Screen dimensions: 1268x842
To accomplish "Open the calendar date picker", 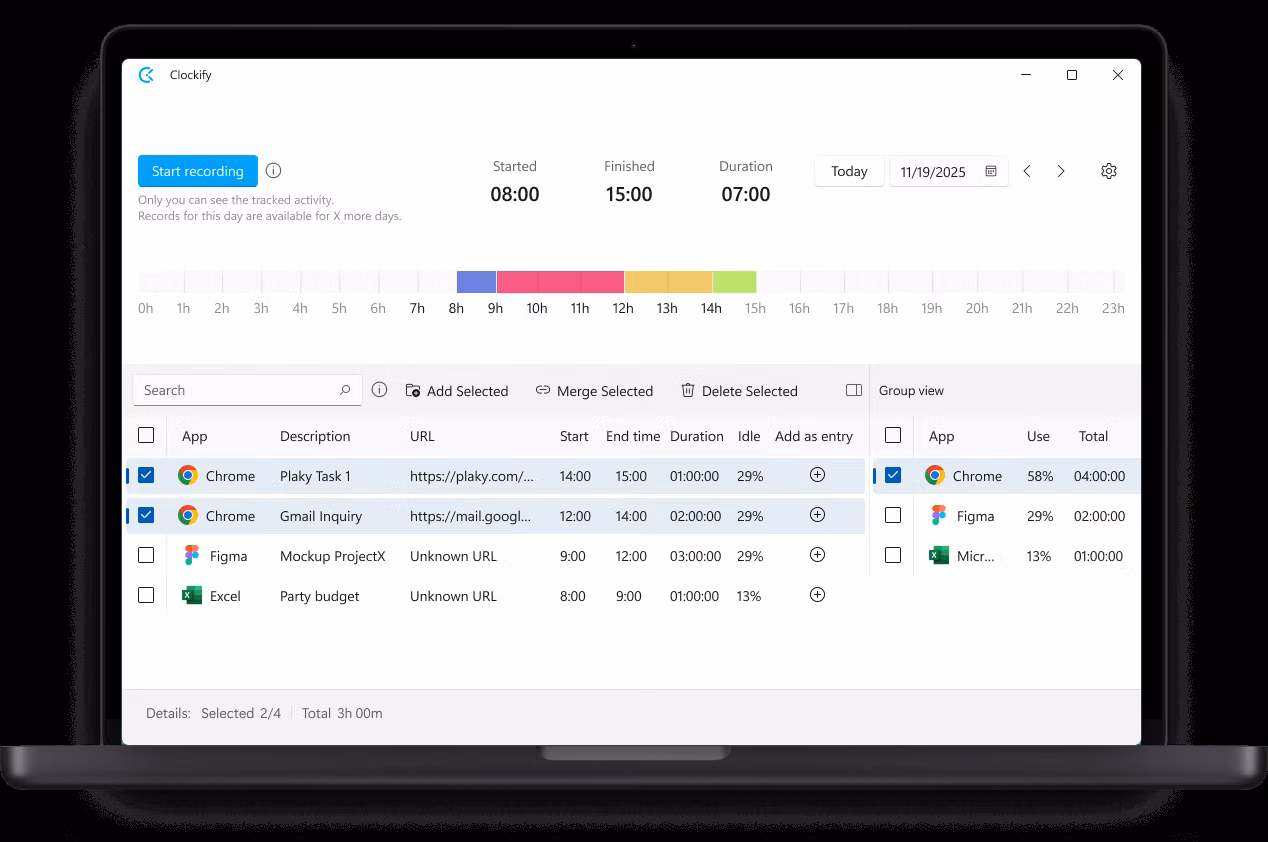I will point(991,171).
